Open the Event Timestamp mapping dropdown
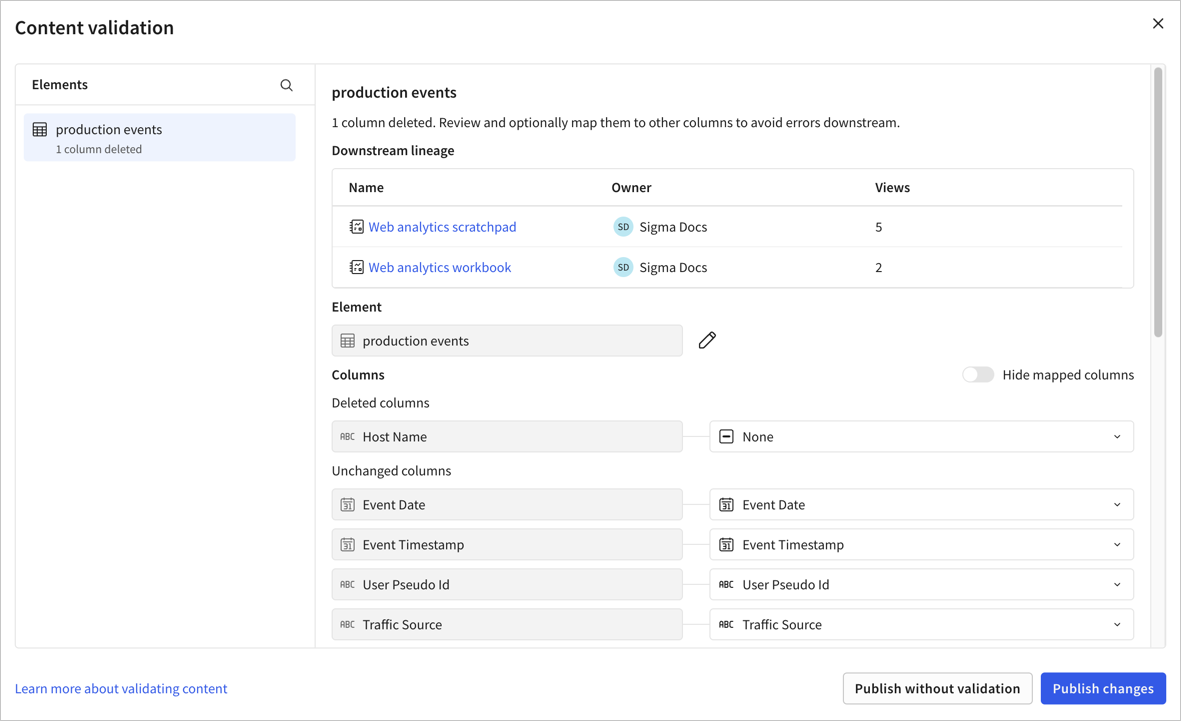This screenshot has height=721, width=1181. coord(1117,544)
